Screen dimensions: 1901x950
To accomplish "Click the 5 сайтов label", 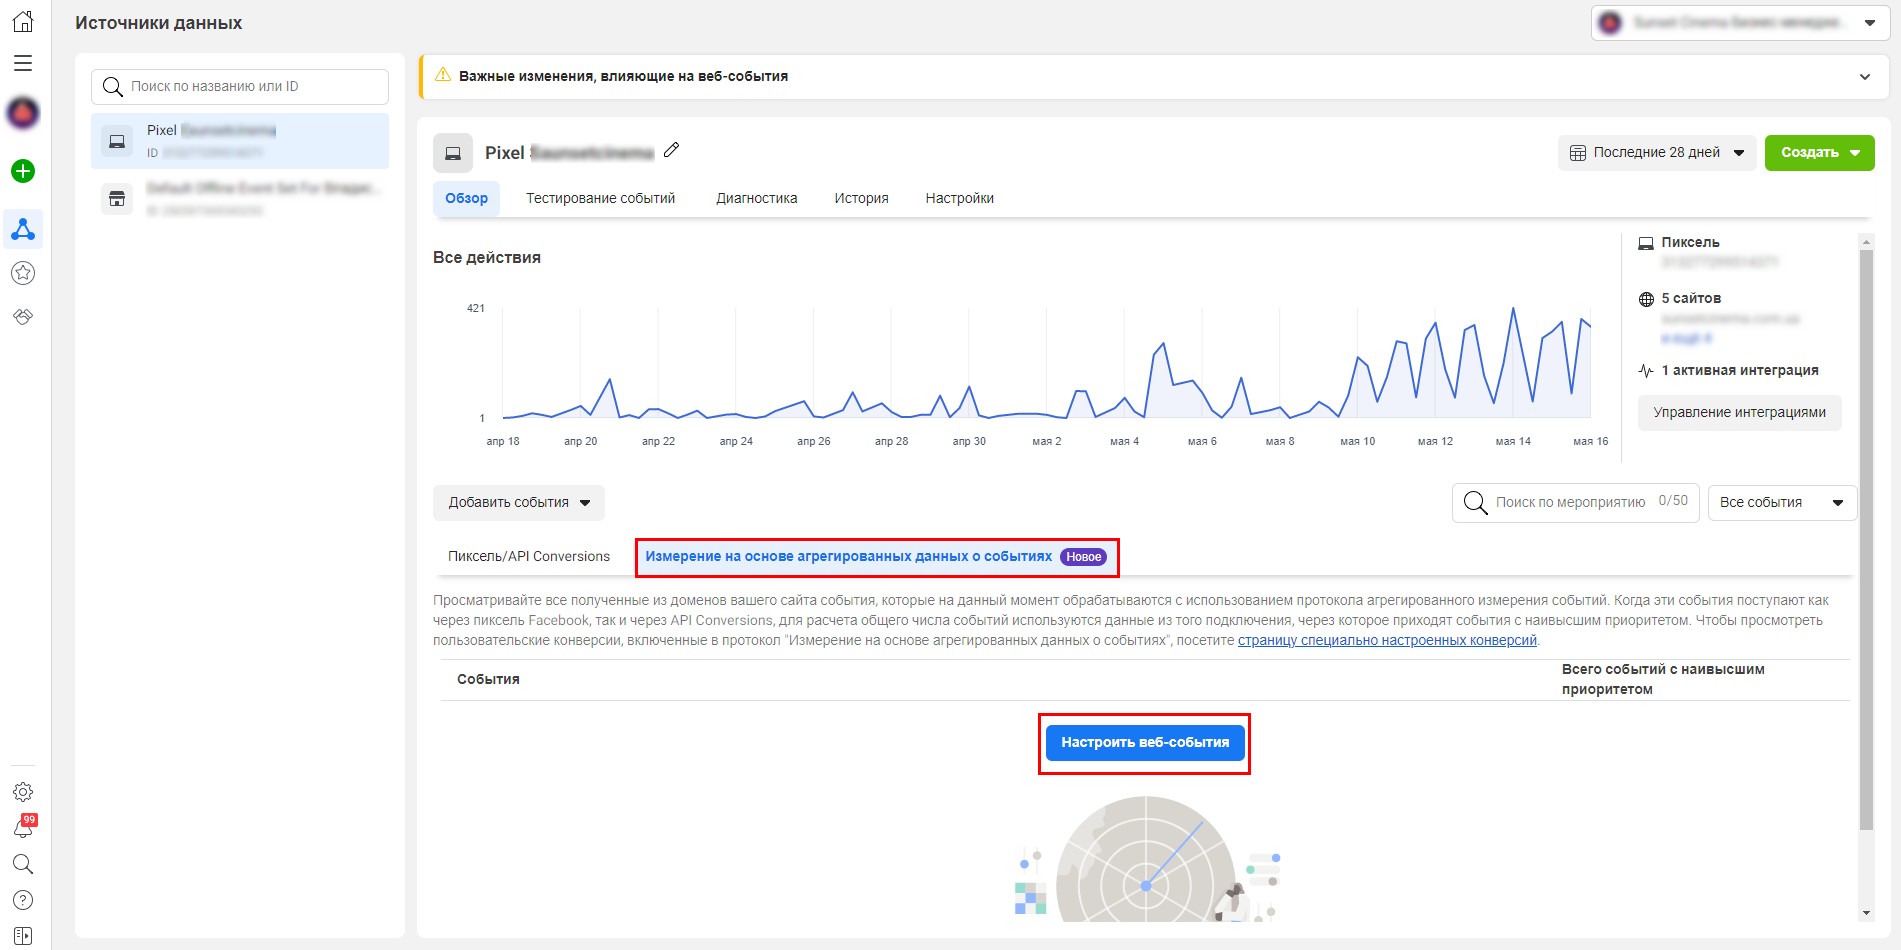I will point(1691,298).
